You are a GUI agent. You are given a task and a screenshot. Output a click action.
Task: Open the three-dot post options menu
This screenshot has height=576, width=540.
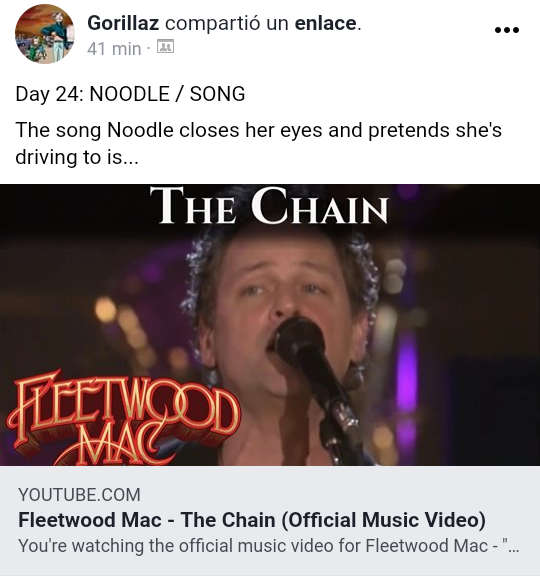pos(507,30)
